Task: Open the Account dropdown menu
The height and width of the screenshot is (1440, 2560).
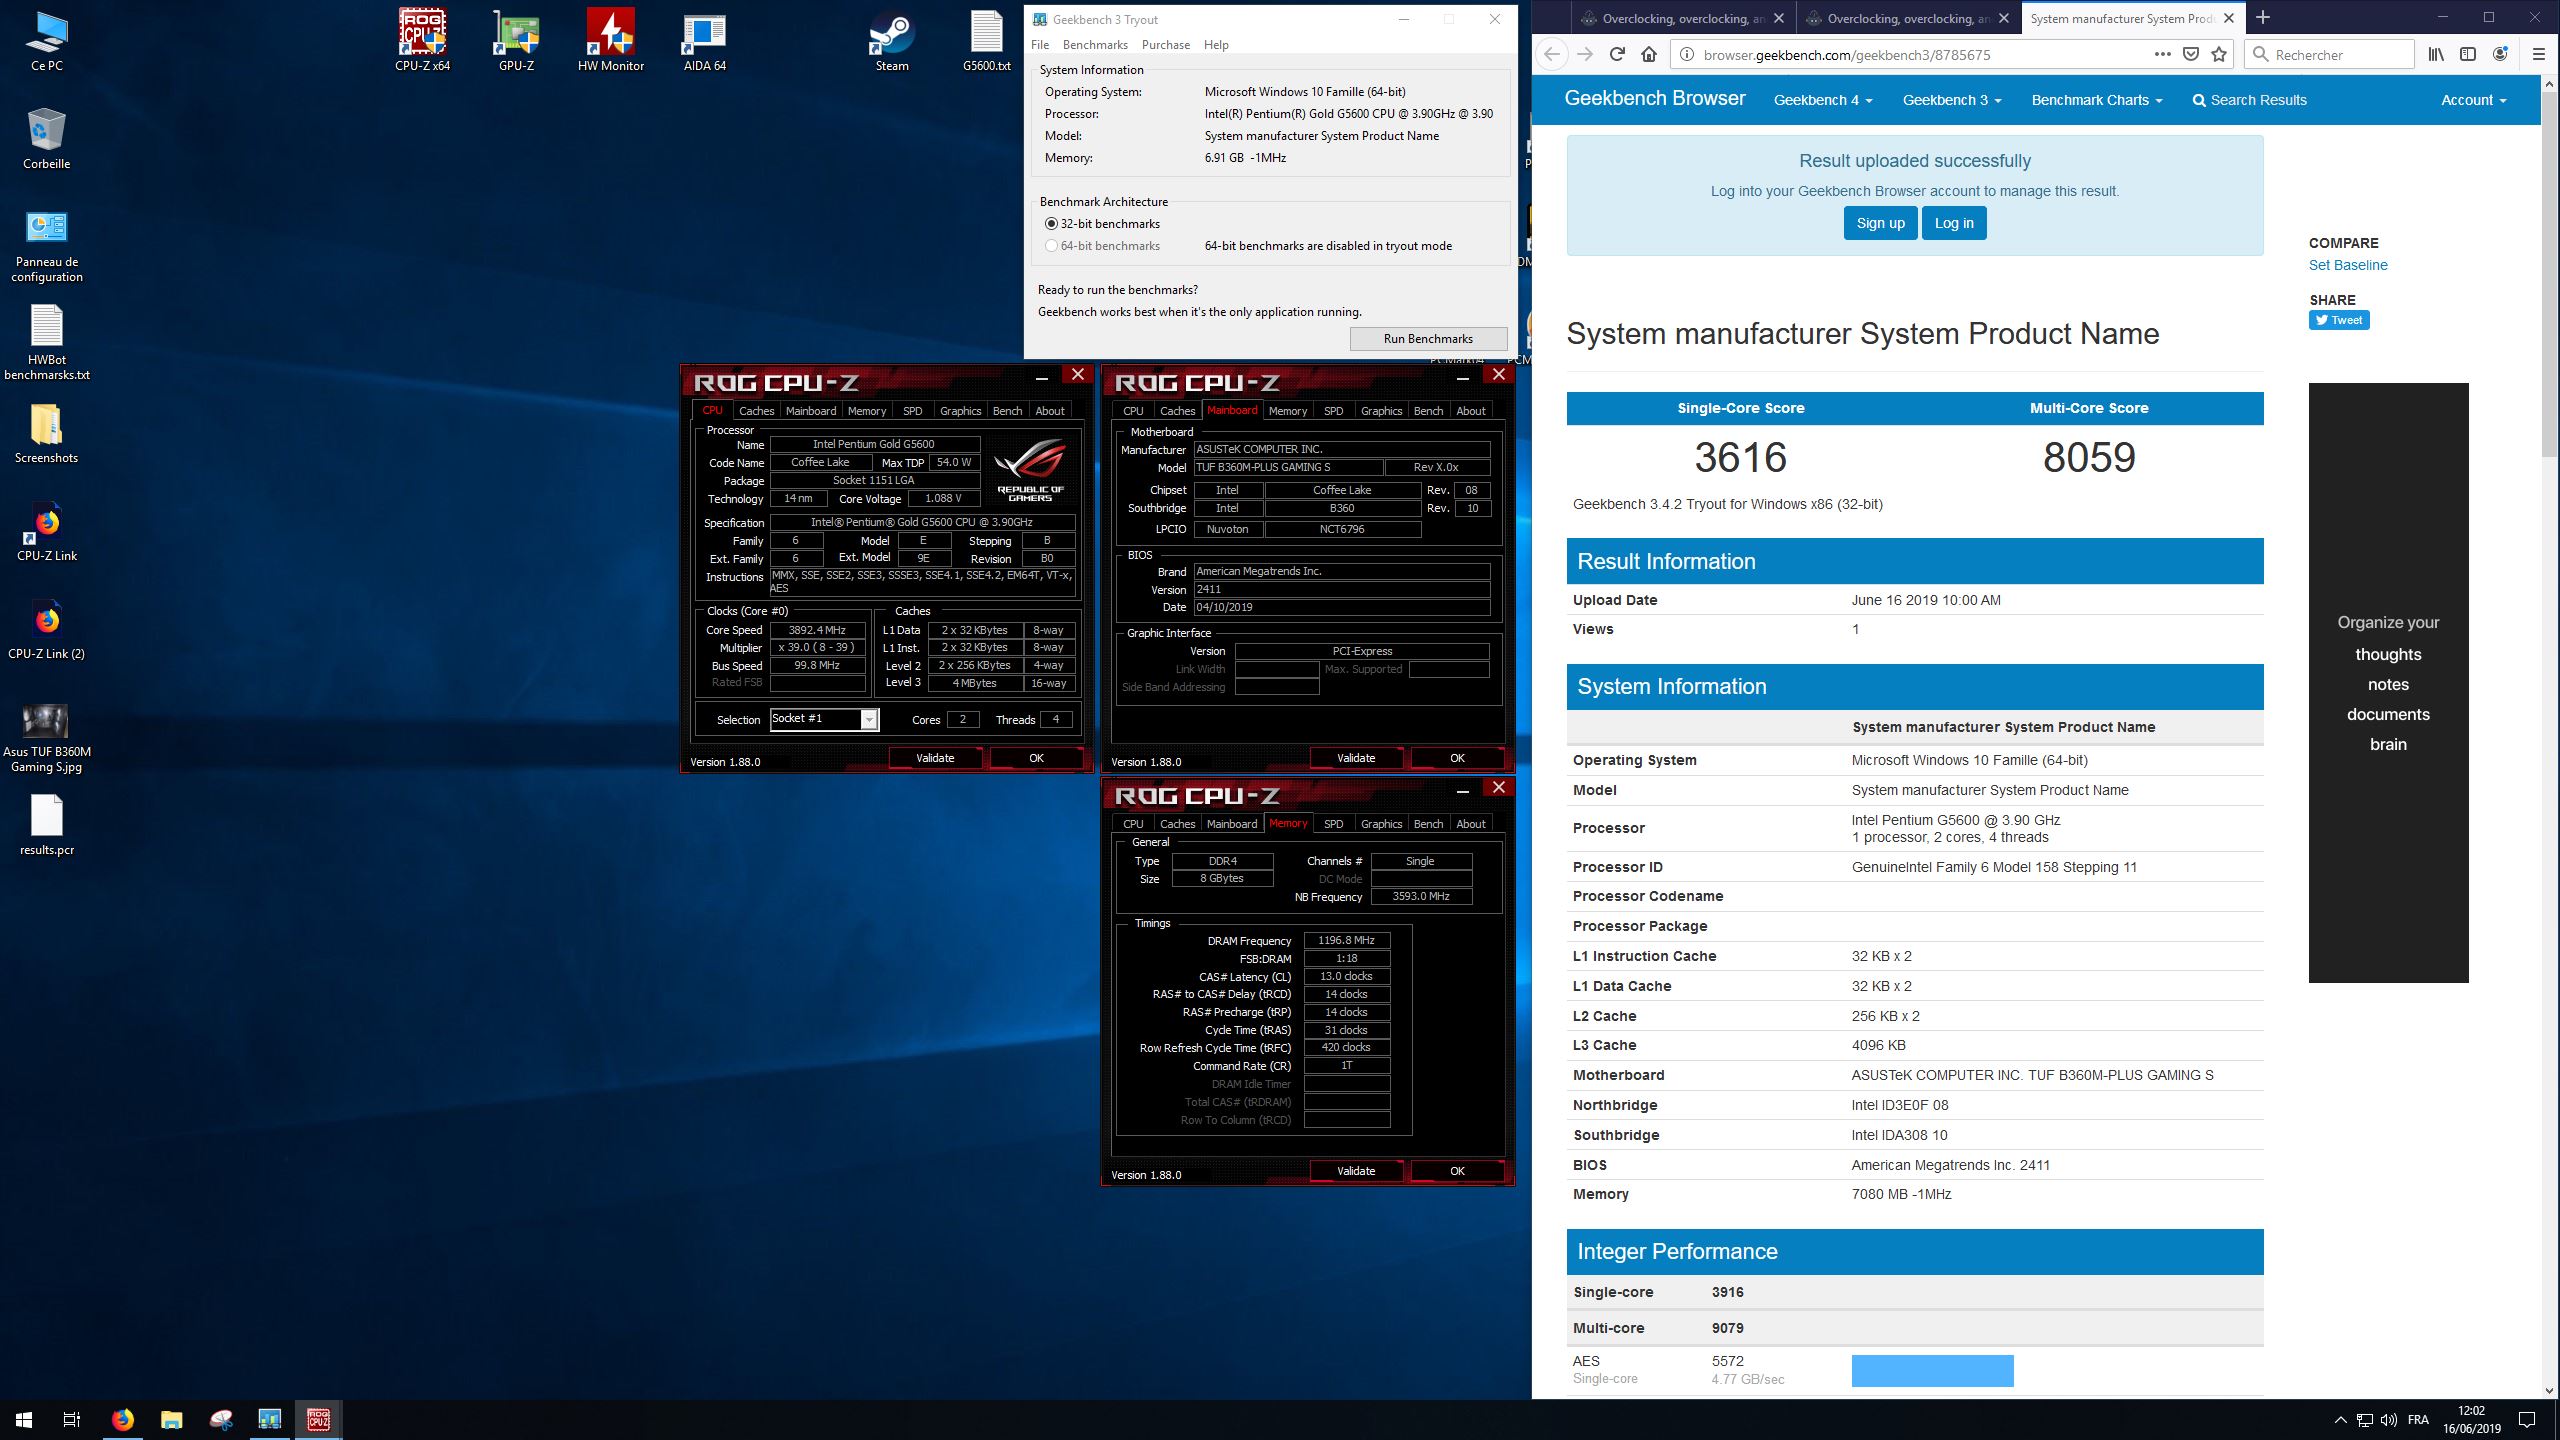Action: [x=2473, y=100]
